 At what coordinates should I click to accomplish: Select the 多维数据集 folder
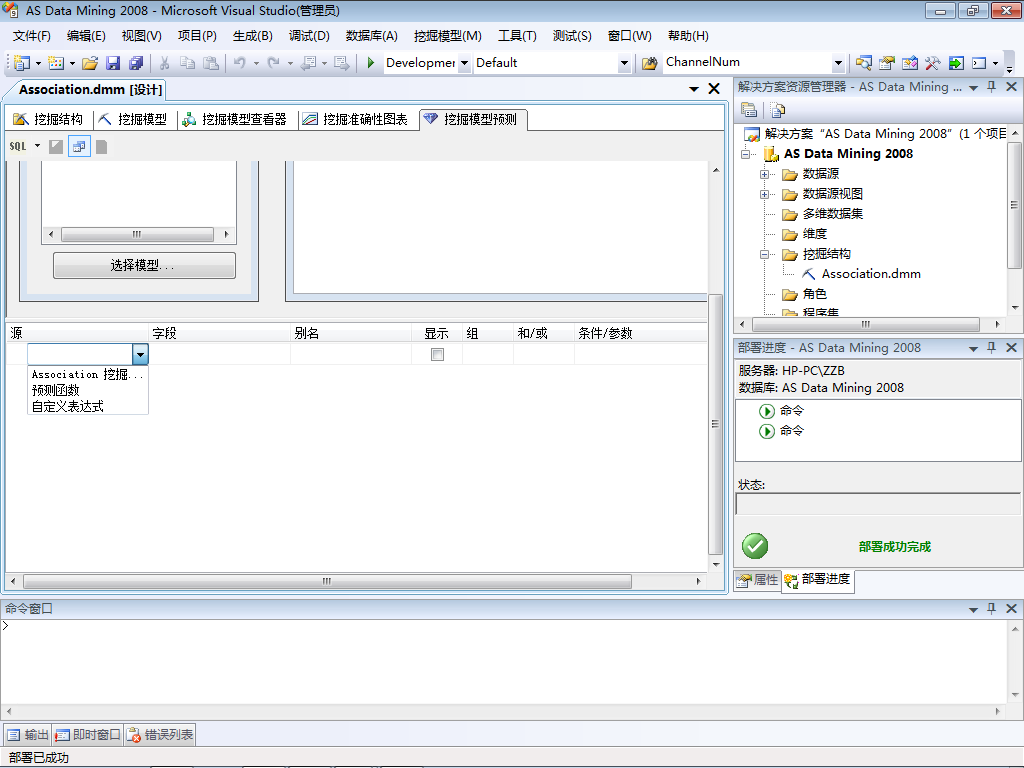pyautogui.click(x=832, y=214)
